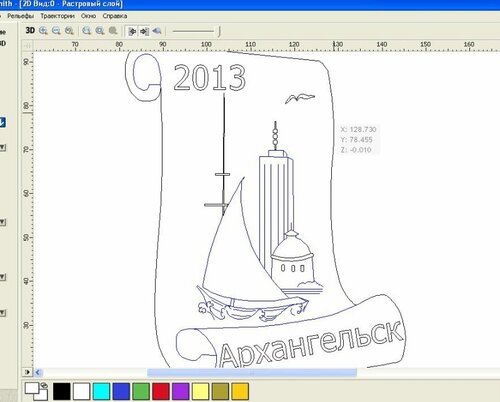Click the primary/secondary color swap icon
The image size is (500, 402).
tap(44, 385)
